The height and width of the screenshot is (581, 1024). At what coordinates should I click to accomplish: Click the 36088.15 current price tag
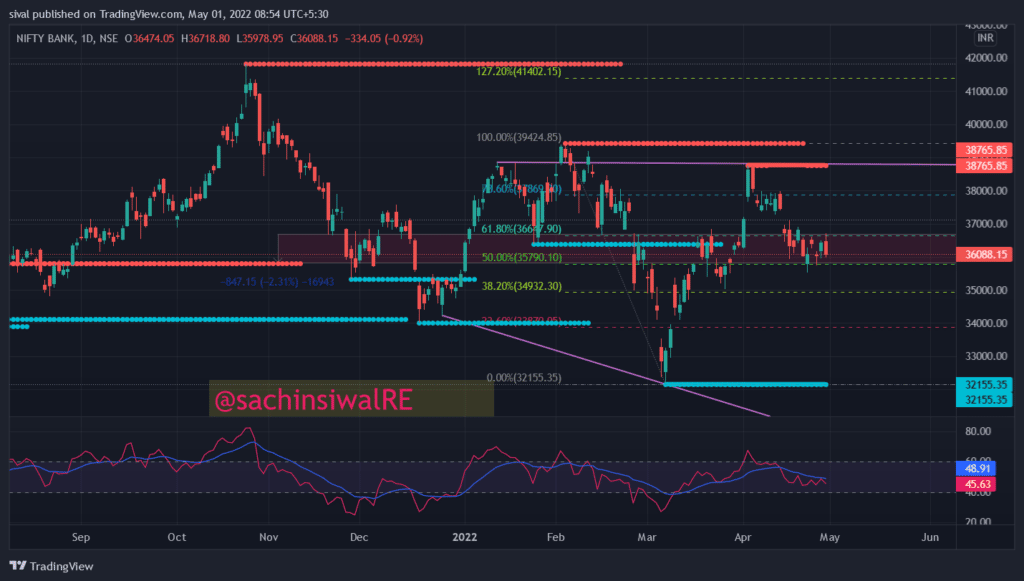(x=984, y=255)
